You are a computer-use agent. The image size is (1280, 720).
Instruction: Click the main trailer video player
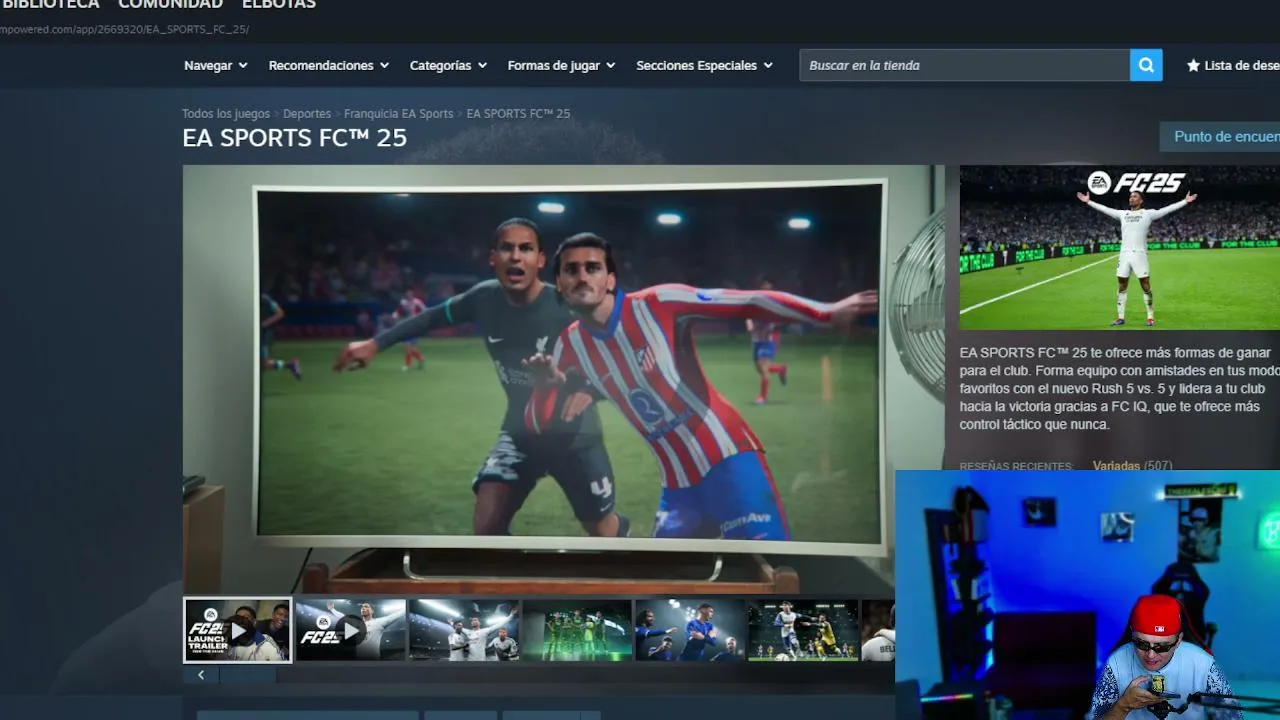[x=563, y=379]
